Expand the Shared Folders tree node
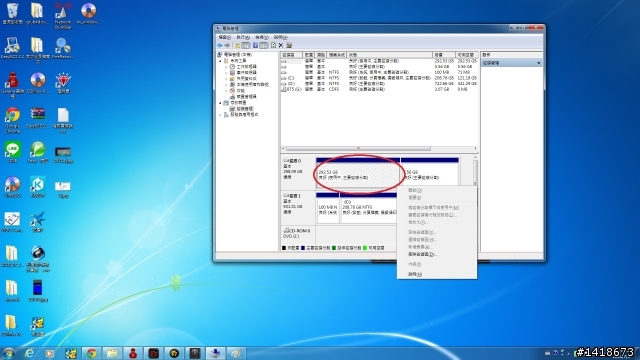640x360 pixels. tap(227, 78)
